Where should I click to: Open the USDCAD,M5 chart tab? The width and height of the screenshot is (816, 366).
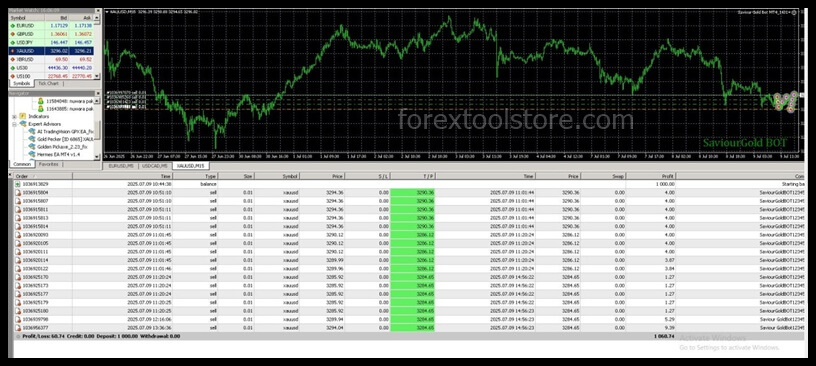coord(155,166)
